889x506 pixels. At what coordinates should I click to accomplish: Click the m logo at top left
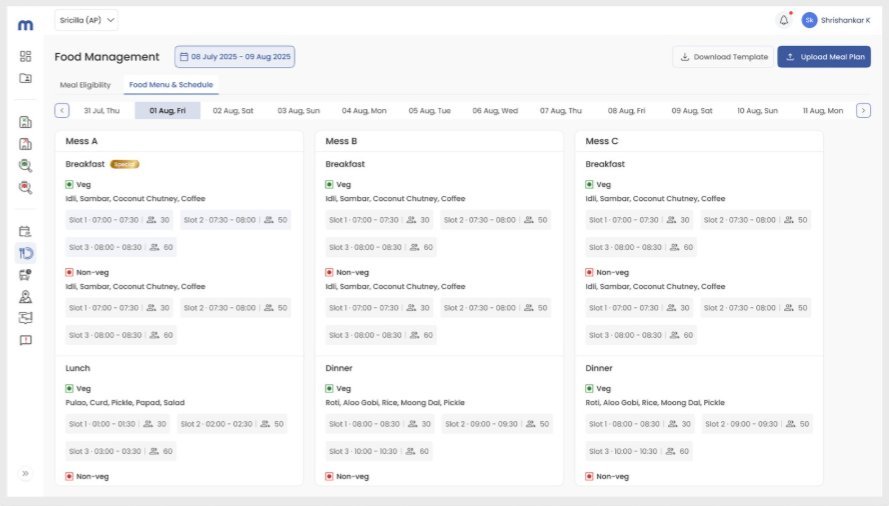[26, 25]
